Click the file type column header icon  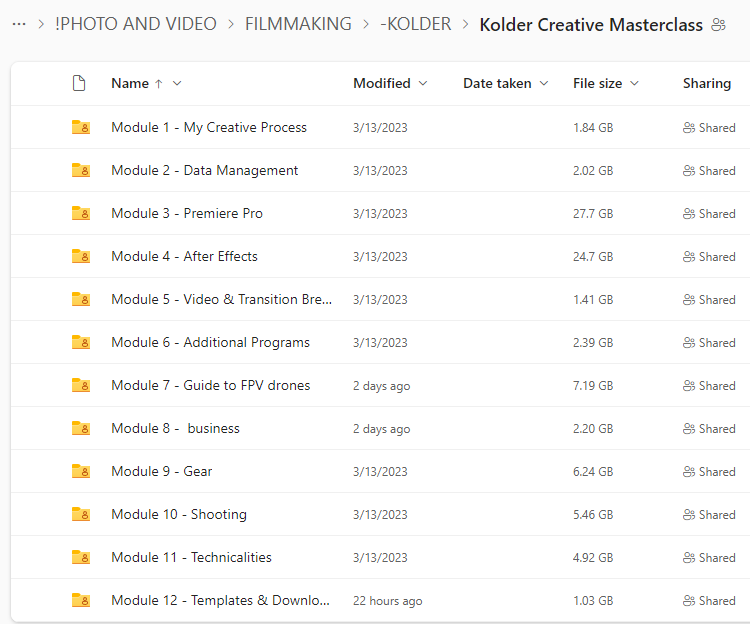[79, 83]
